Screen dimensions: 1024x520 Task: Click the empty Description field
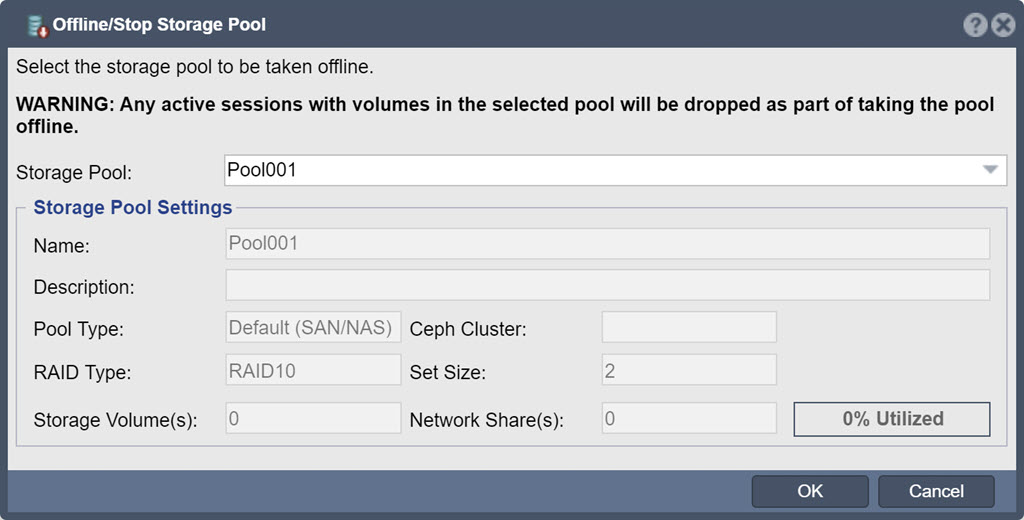pos(607,285)
